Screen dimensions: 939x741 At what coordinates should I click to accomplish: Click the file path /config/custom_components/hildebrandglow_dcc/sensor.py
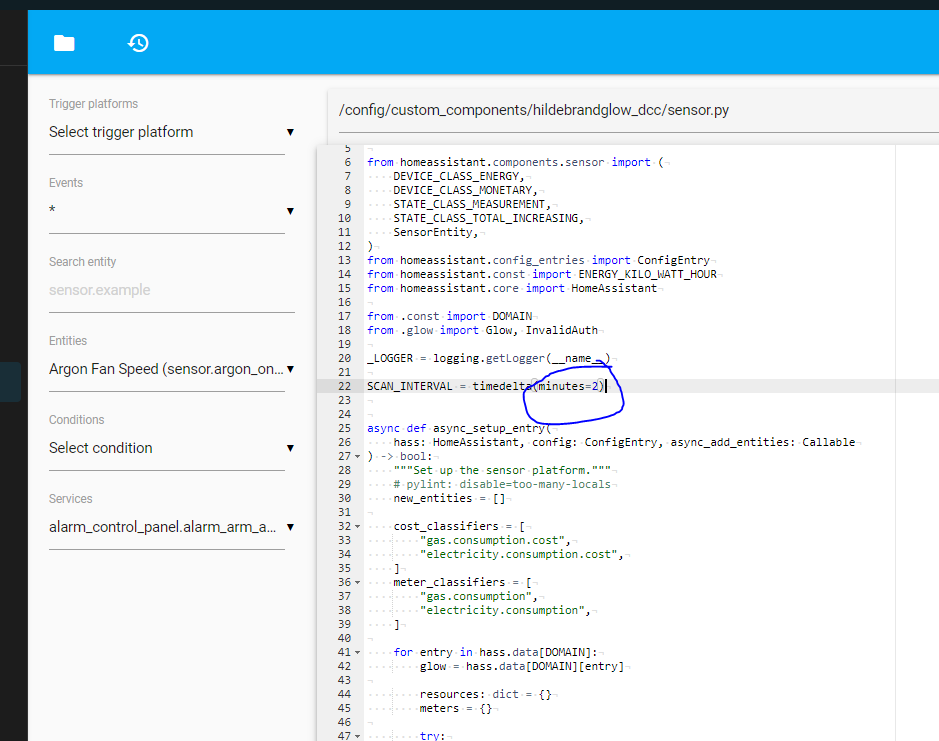click(x=534, y=110)
